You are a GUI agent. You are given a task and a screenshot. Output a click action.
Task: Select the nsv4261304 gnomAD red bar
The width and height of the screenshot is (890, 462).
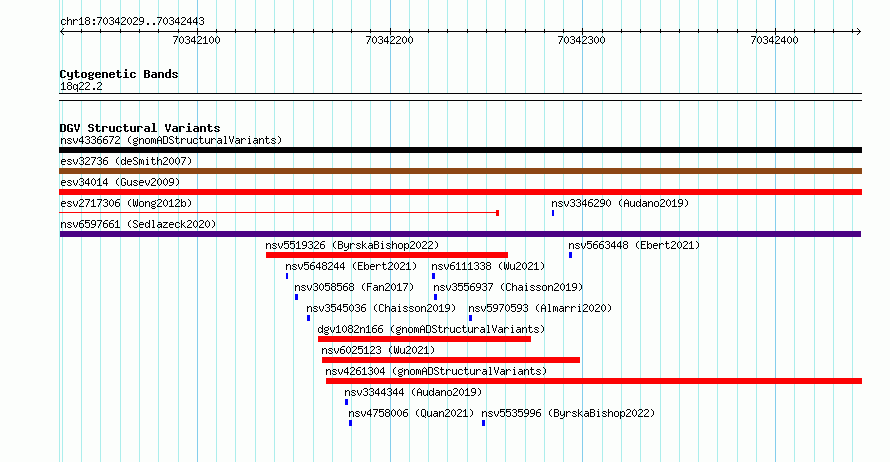point(594,381)
